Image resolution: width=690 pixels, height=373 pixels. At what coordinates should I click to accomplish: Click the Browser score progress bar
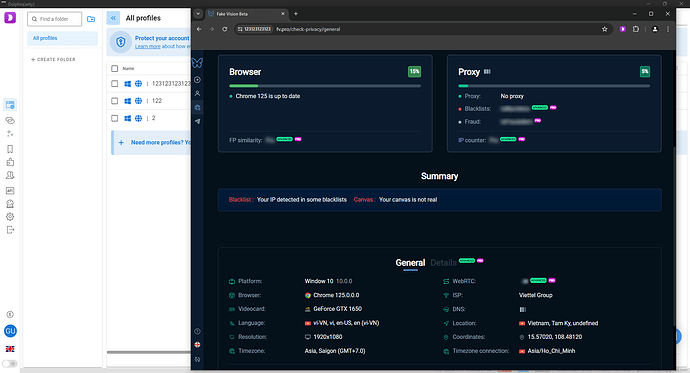[x=325, y=86]
